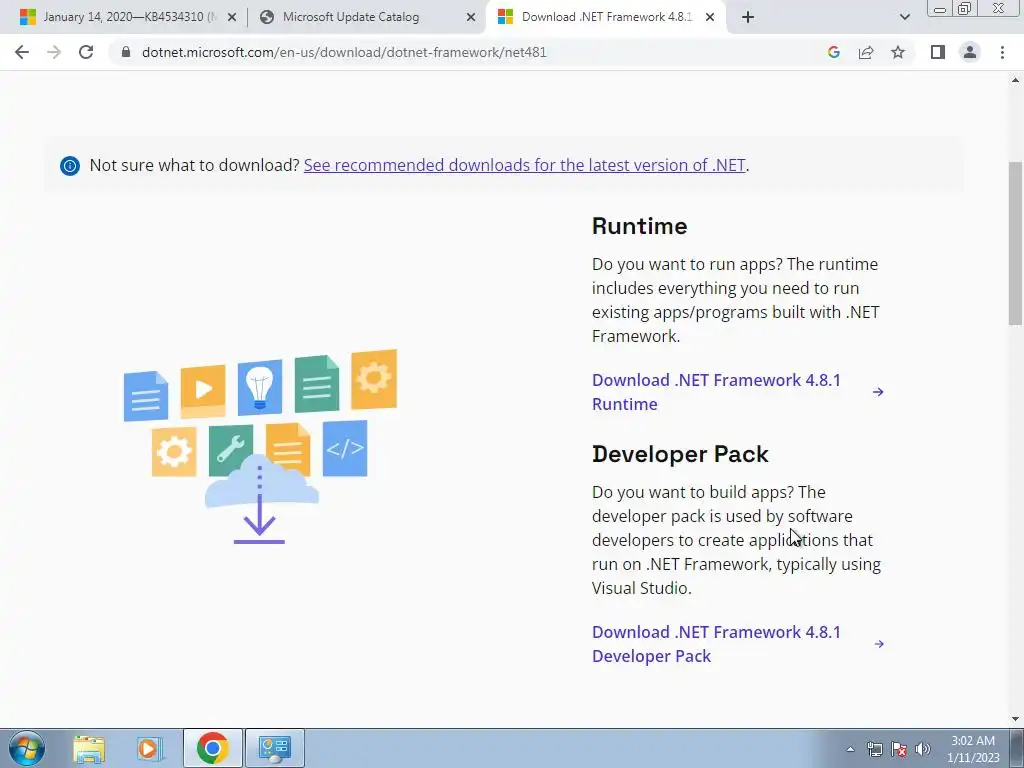Screen dimensions: 1024x768
Task: Click scrollbar down arrow
Action: point(1015,719)
